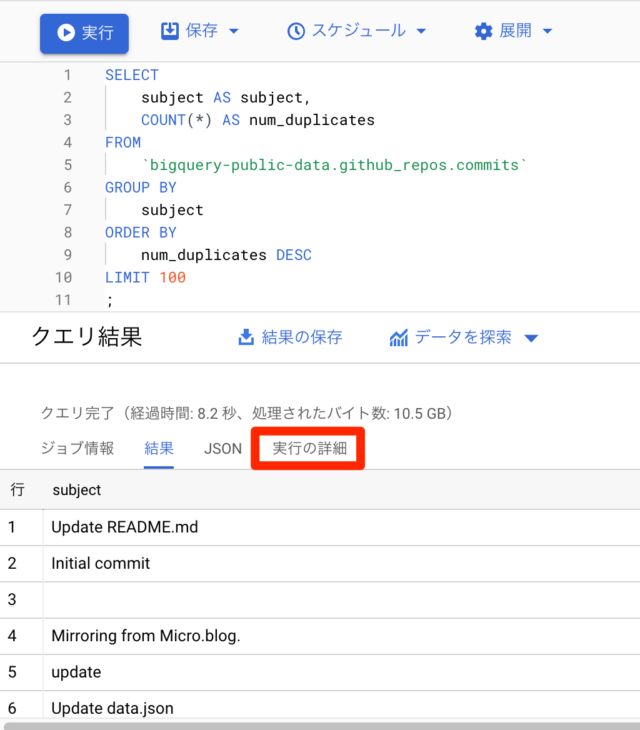Viewport: 640px width, 730px height.
Task: Click the Update README.md result row
Action: click(x=320, y=527)
